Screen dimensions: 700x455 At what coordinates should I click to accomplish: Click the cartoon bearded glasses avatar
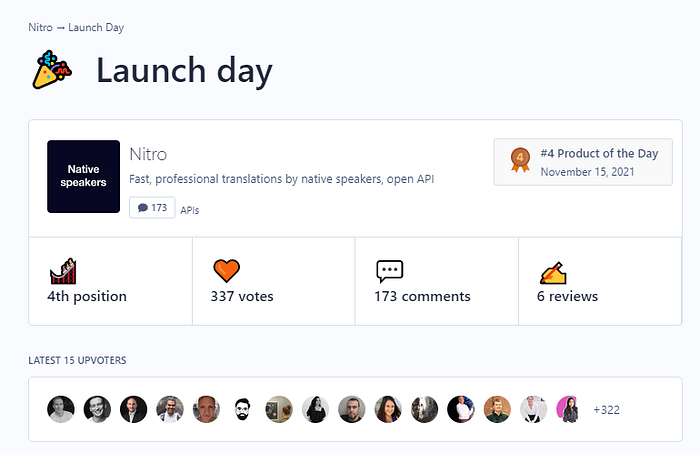[x=242, y=409]
